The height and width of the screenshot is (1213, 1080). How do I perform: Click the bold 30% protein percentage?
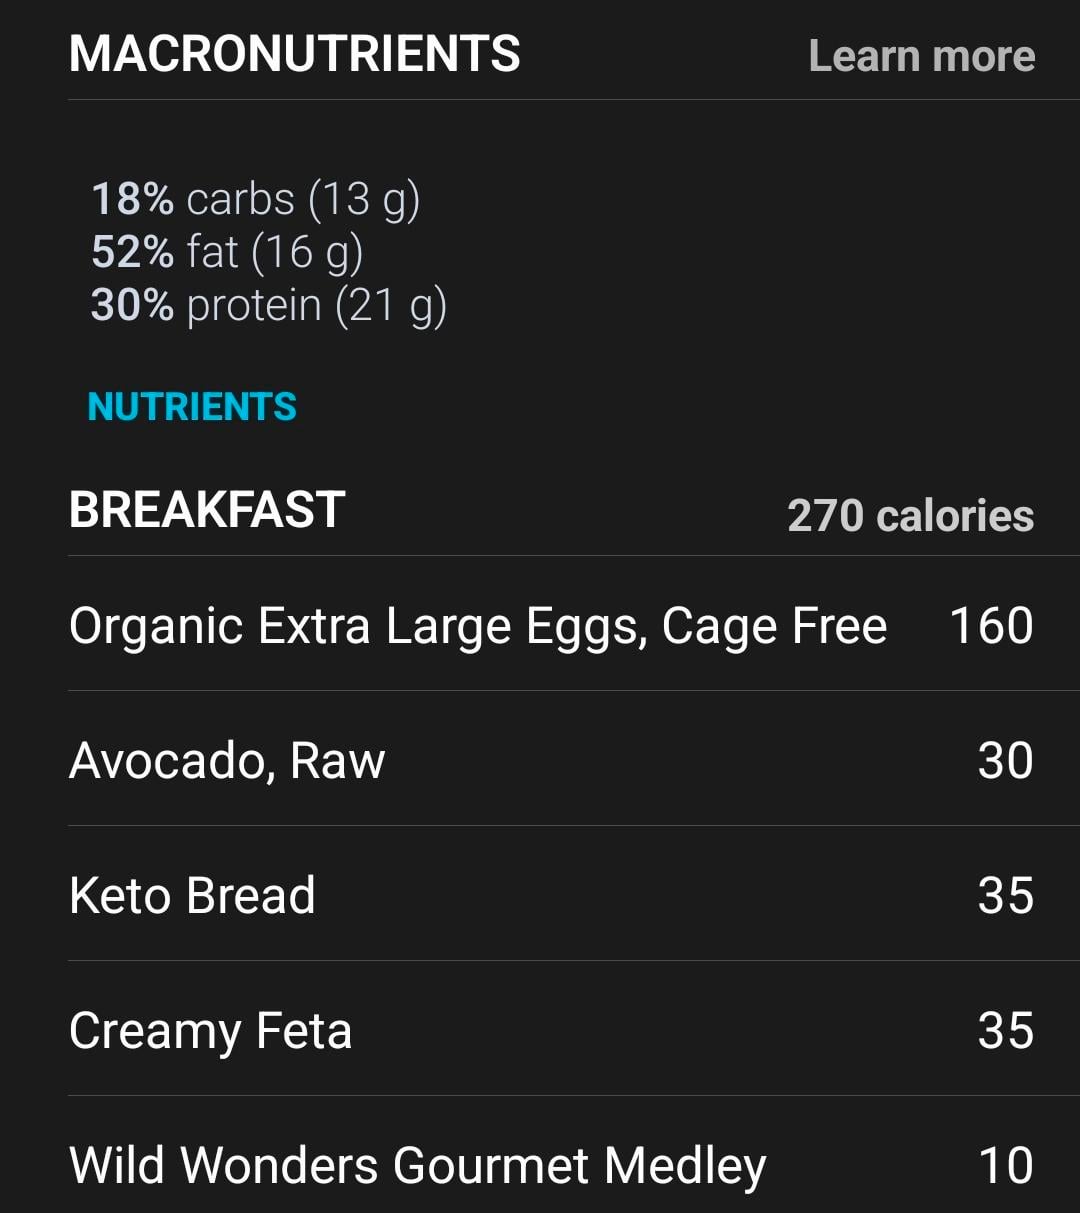132,305
